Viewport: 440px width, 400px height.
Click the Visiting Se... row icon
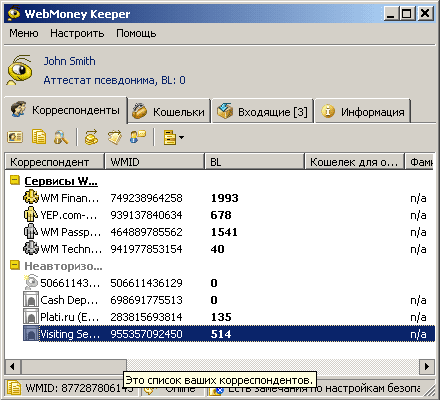tap(31, 333)
